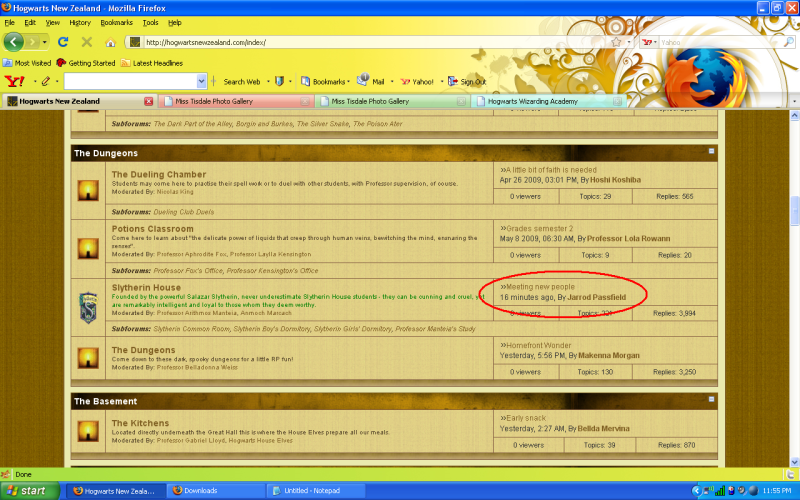Reload the page with the refresh icon

tap(63, 42)
